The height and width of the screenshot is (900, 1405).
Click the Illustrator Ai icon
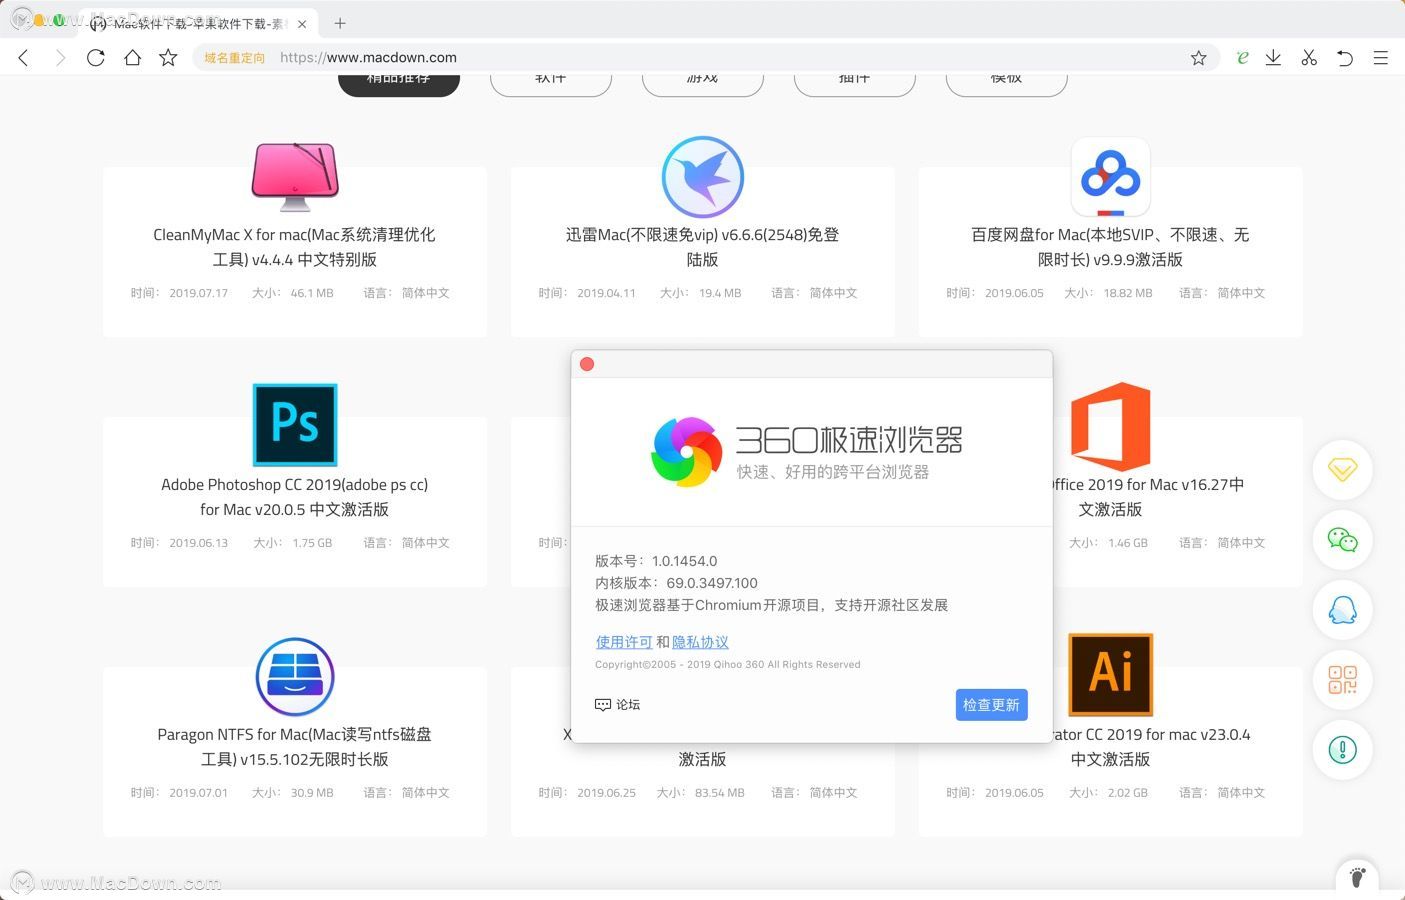1111,674
